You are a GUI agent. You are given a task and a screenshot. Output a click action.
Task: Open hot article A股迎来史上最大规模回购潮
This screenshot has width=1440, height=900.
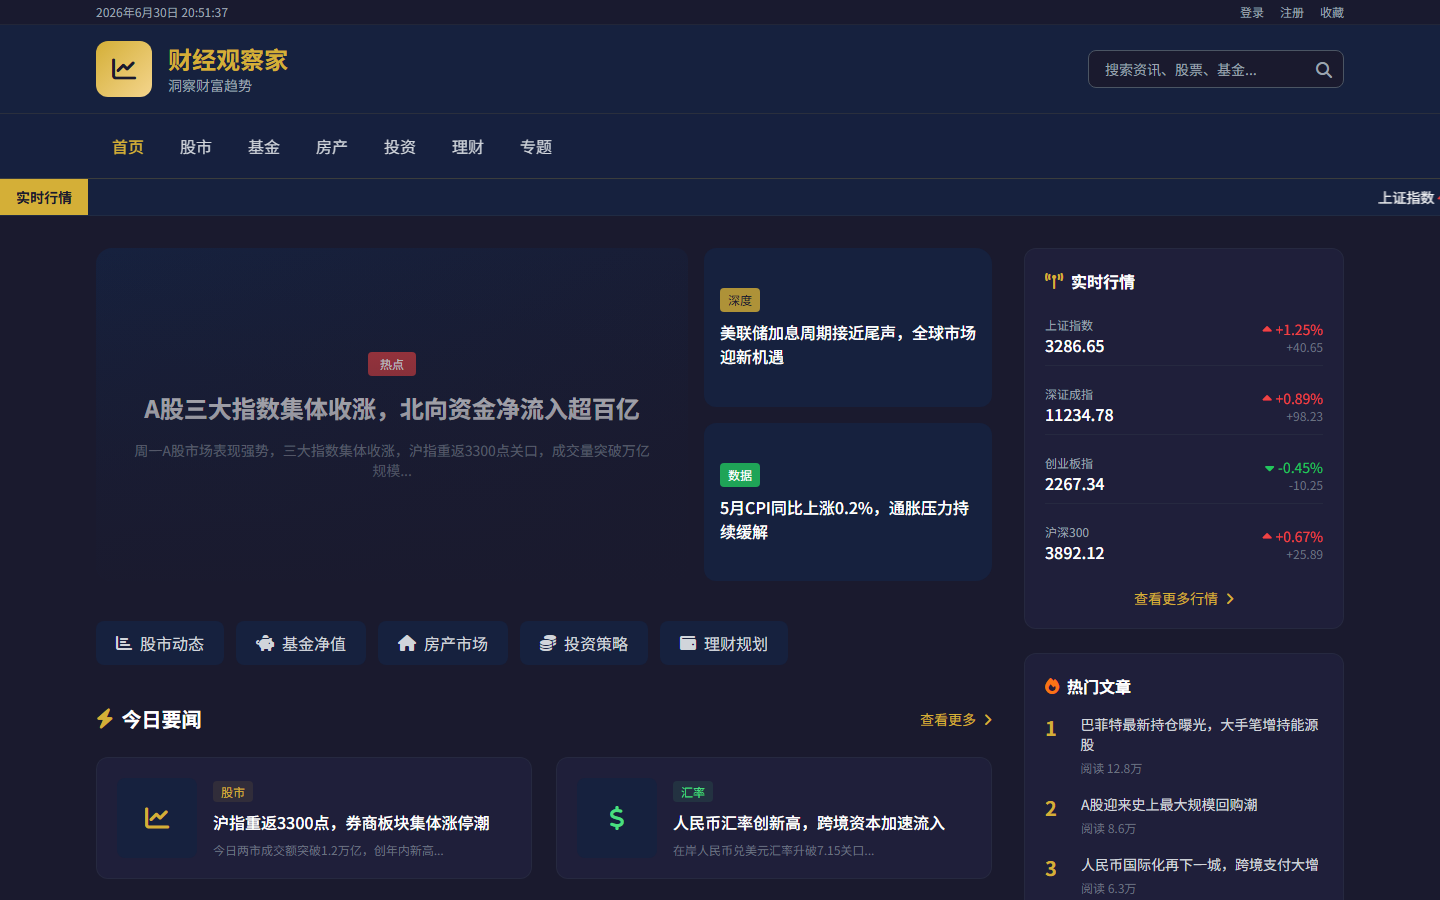[x=1184, y=815]
